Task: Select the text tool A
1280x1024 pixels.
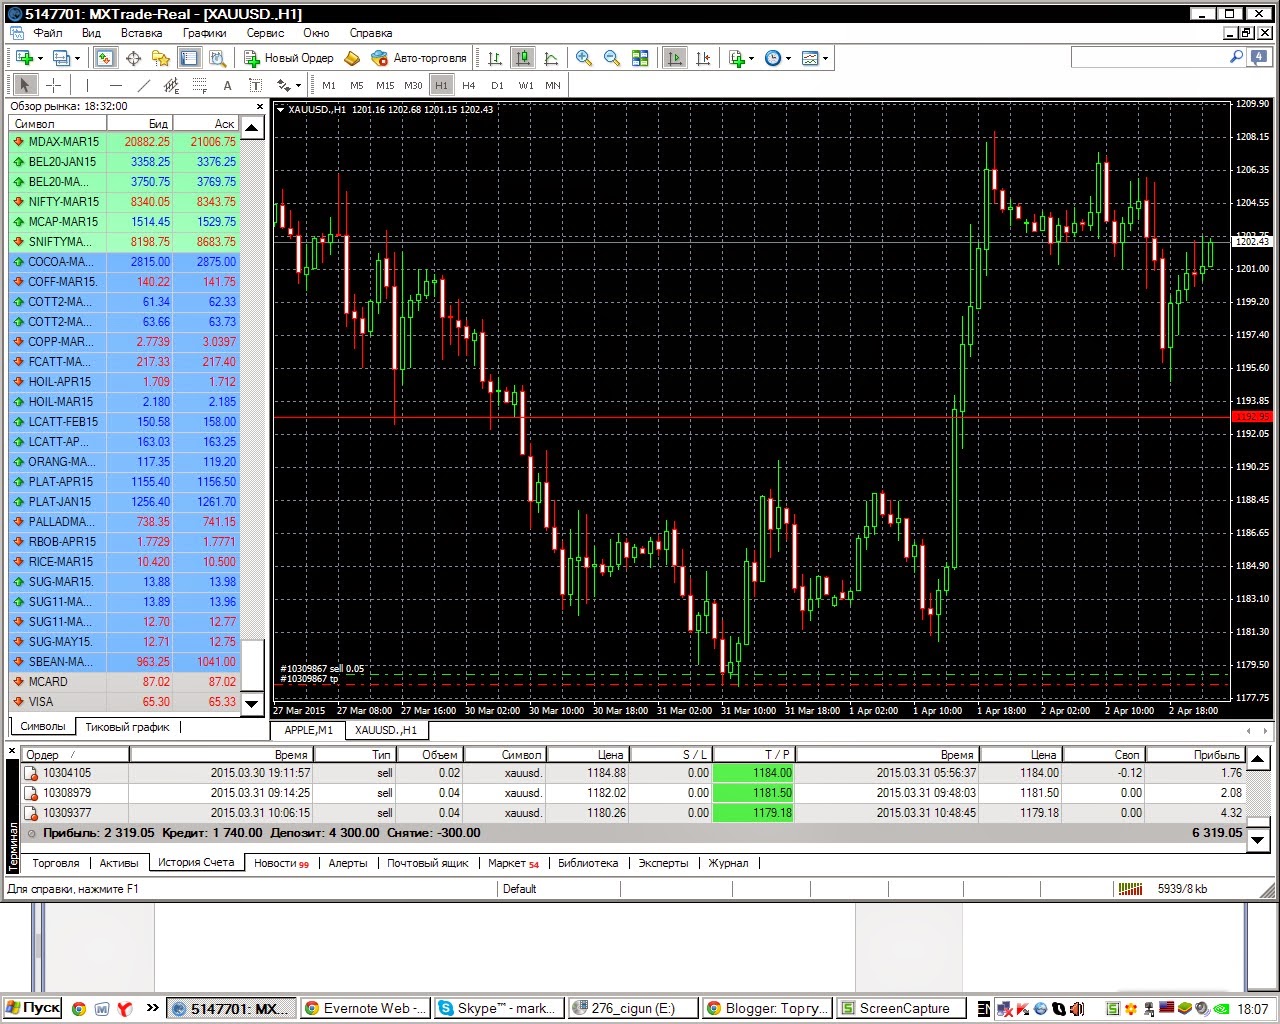Action: click(x=227, y=85)
